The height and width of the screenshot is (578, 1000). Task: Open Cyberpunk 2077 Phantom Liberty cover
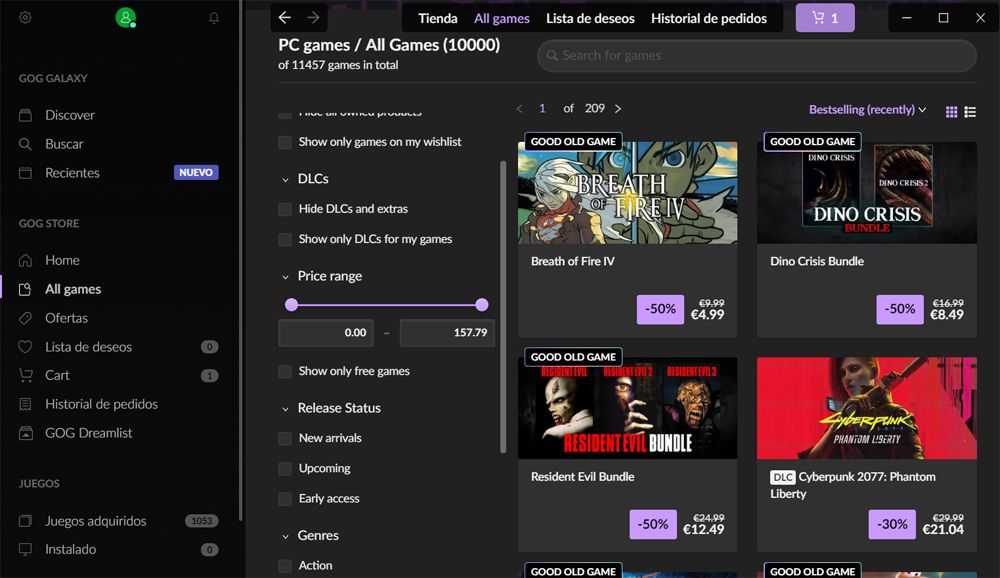pyautogui.click(x=867, y=408)
